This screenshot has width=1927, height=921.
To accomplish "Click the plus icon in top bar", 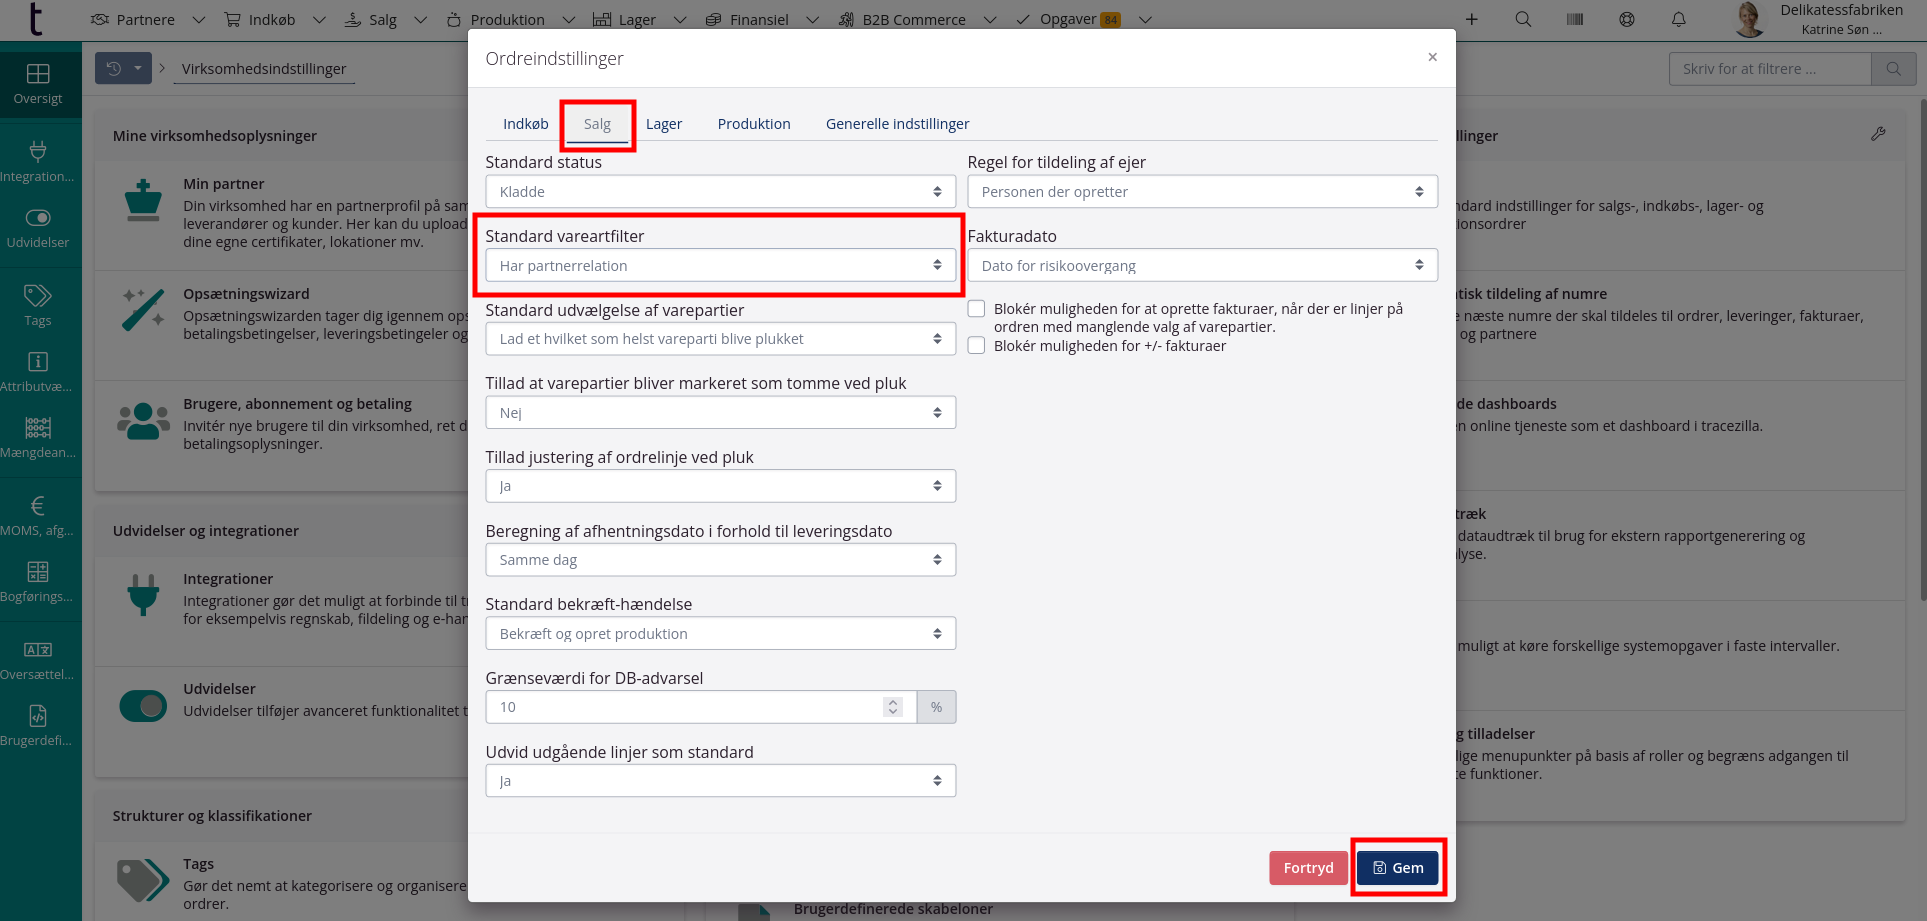I will click(x=1472, y=19).
